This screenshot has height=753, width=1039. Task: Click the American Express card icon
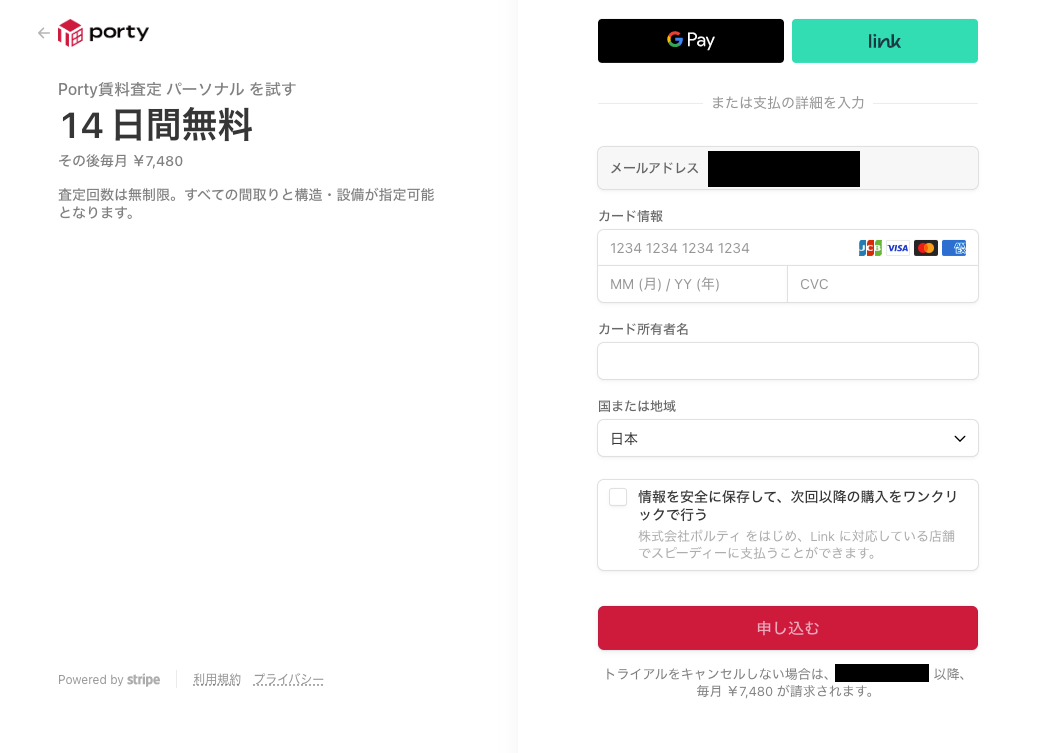pyautogui.click(x=954, y=248)
